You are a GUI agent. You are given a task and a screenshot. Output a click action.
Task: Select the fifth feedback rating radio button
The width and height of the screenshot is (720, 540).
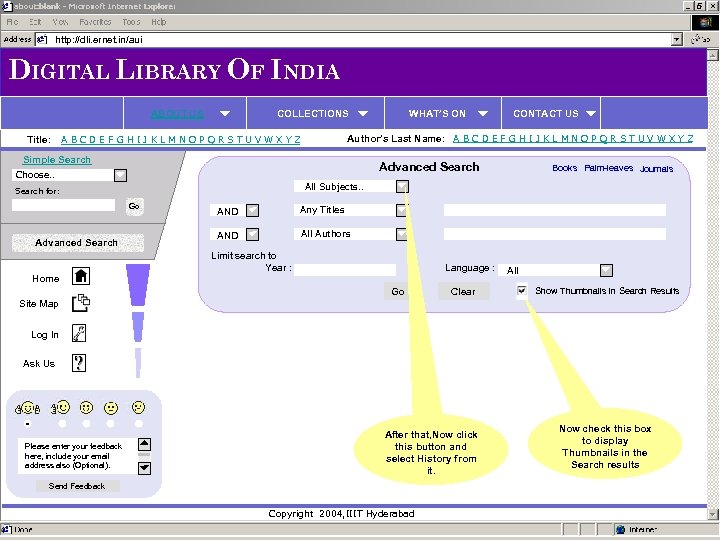point(138,424)
